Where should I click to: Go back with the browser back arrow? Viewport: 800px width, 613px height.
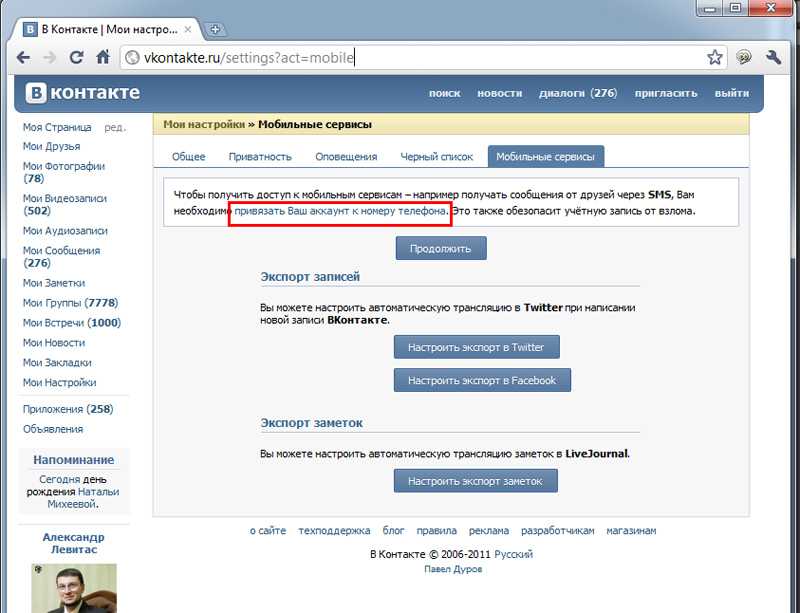click(x=23, y=57)
